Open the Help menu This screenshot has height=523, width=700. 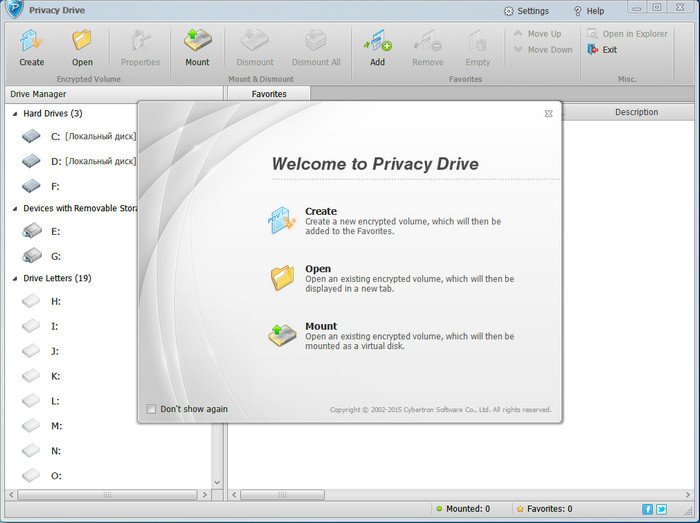point(588,11)
